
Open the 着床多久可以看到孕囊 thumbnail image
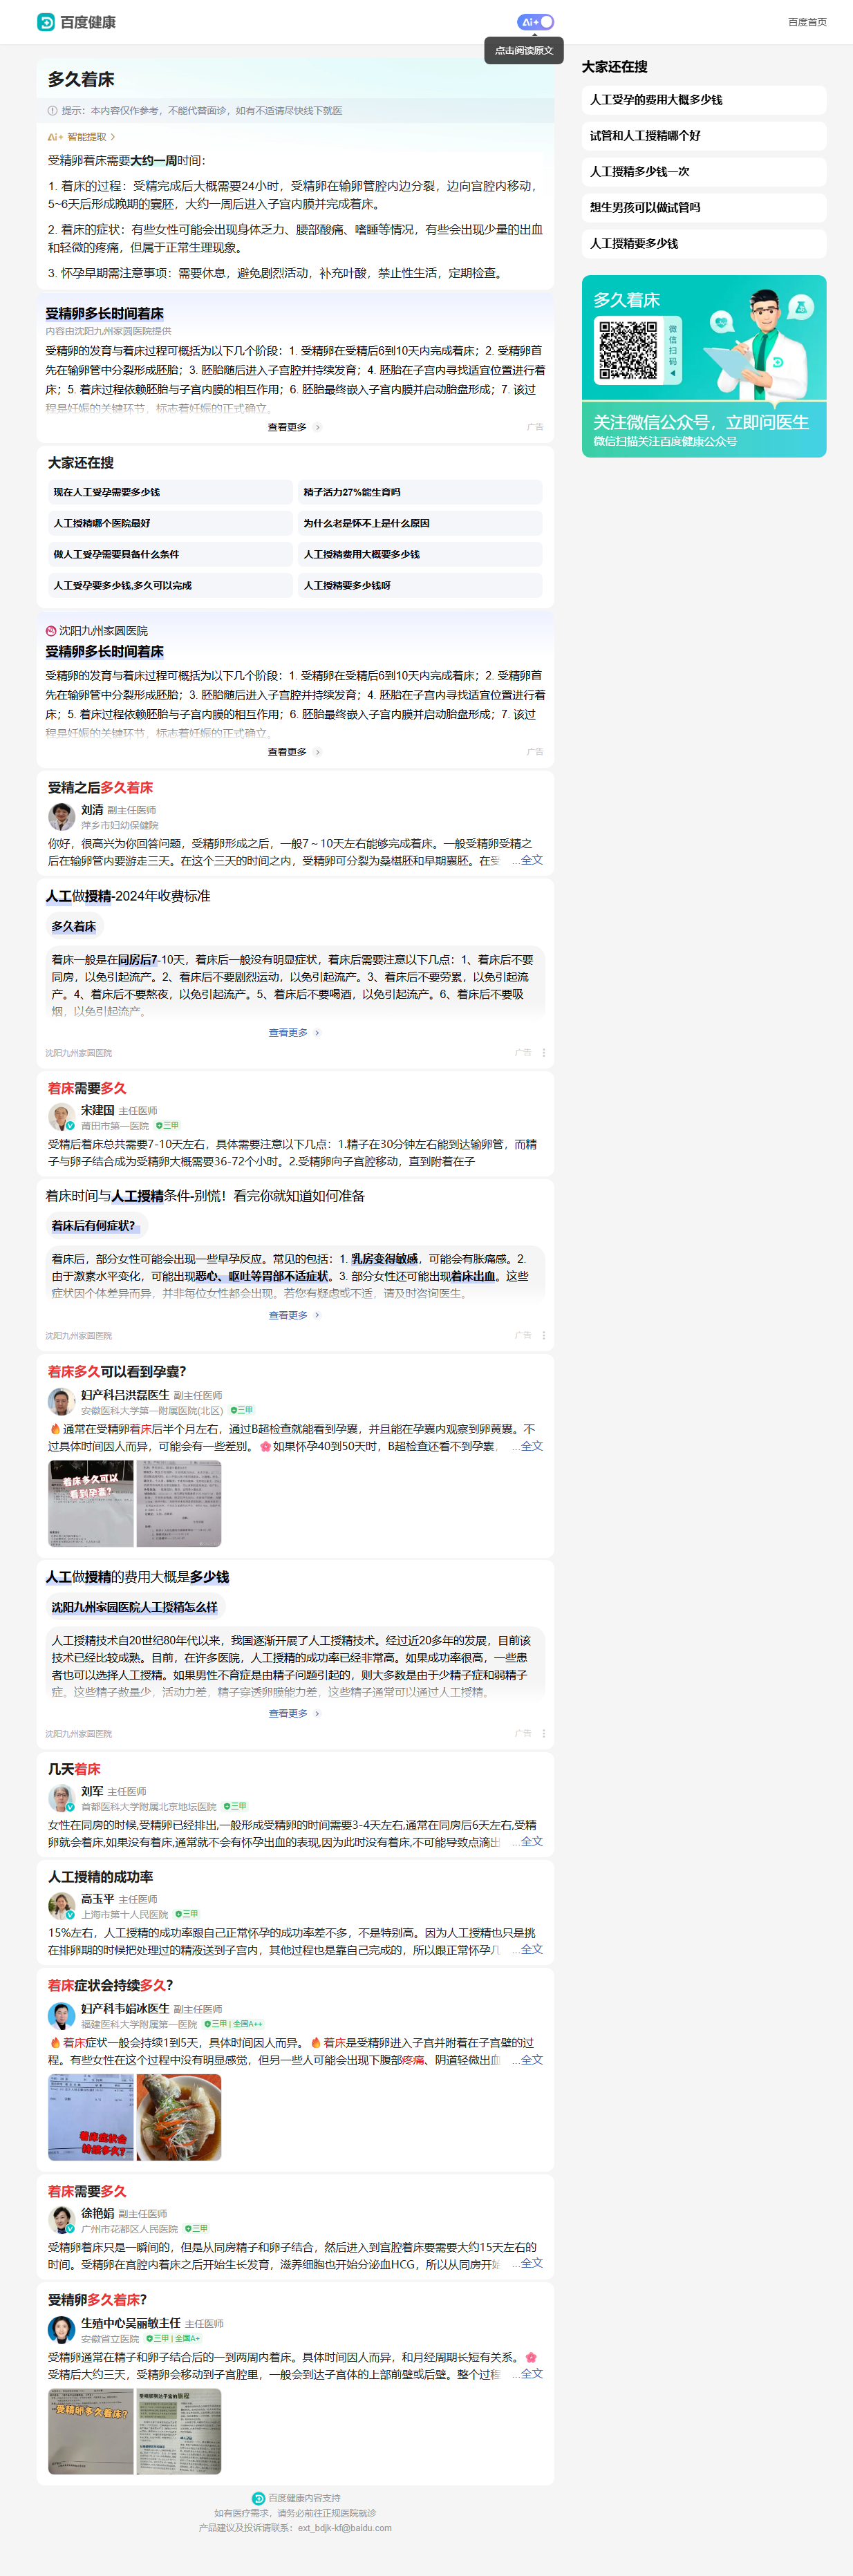pos(91,1502)
